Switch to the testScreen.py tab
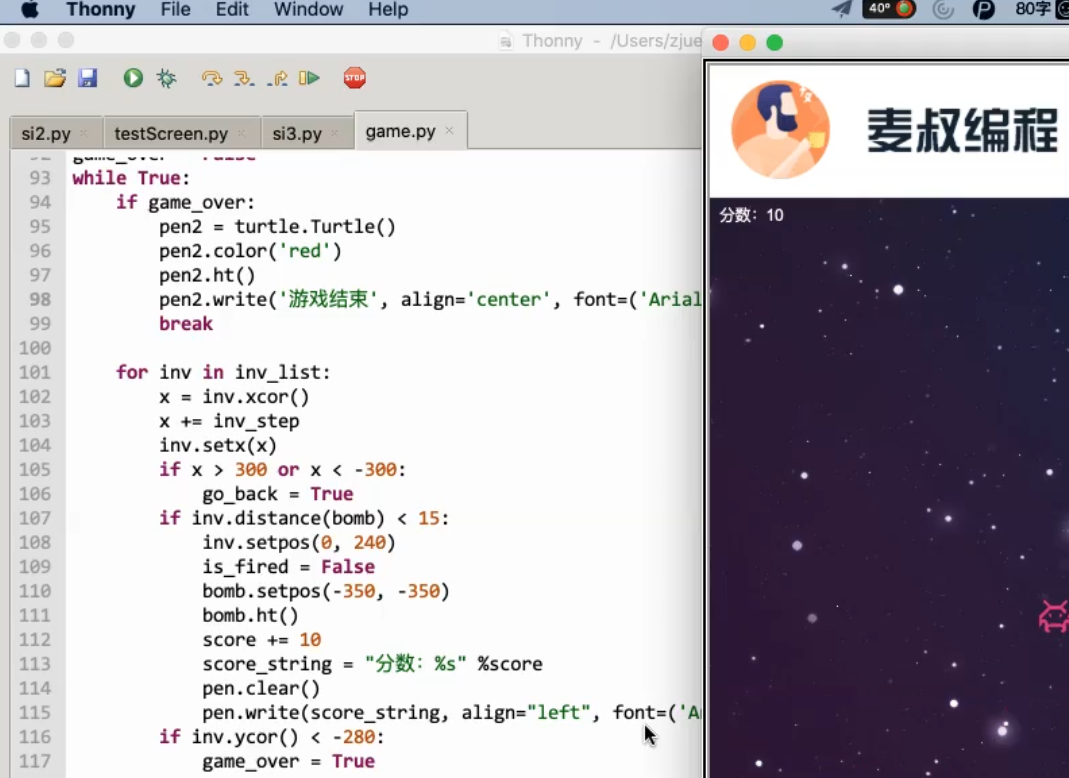 click(x=171, y=133)
